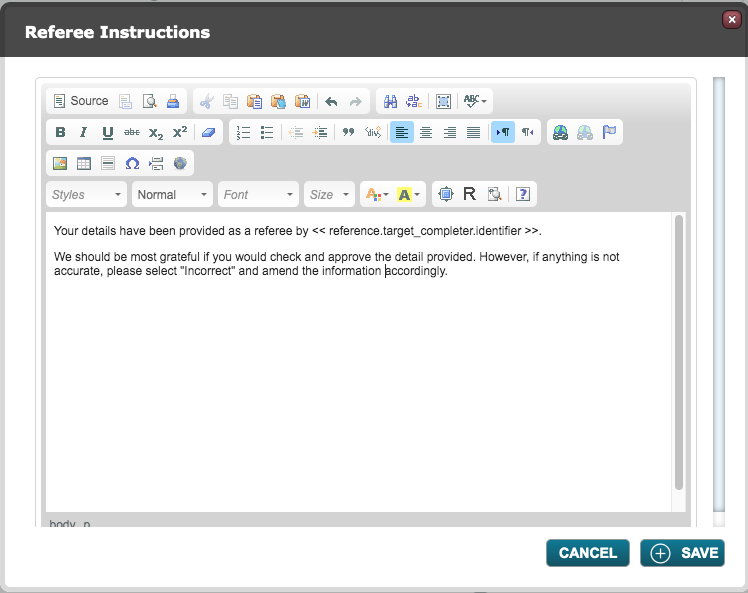This screenshot has height=593, width=748.
Task: Undo the last edit
Action: point(331,101)
